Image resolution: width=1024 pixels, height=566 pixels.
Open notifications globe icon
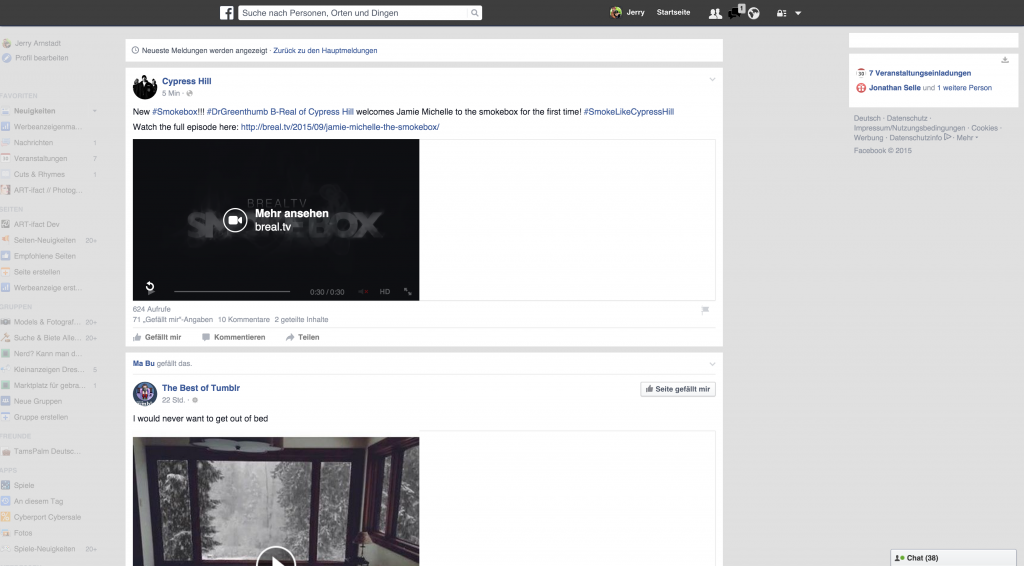754,13
